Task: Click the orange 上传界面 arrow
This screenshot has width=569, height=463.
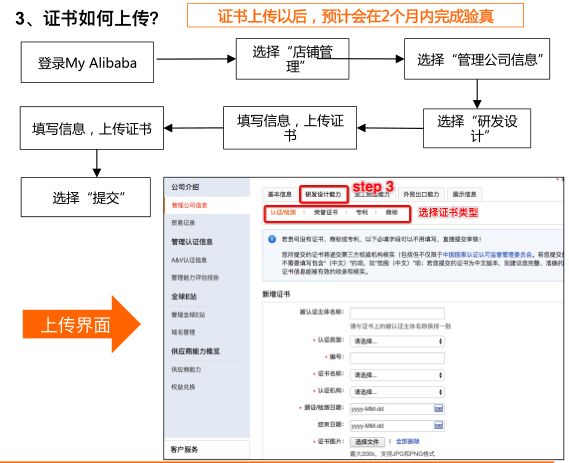Action: (x=81, y=324)
